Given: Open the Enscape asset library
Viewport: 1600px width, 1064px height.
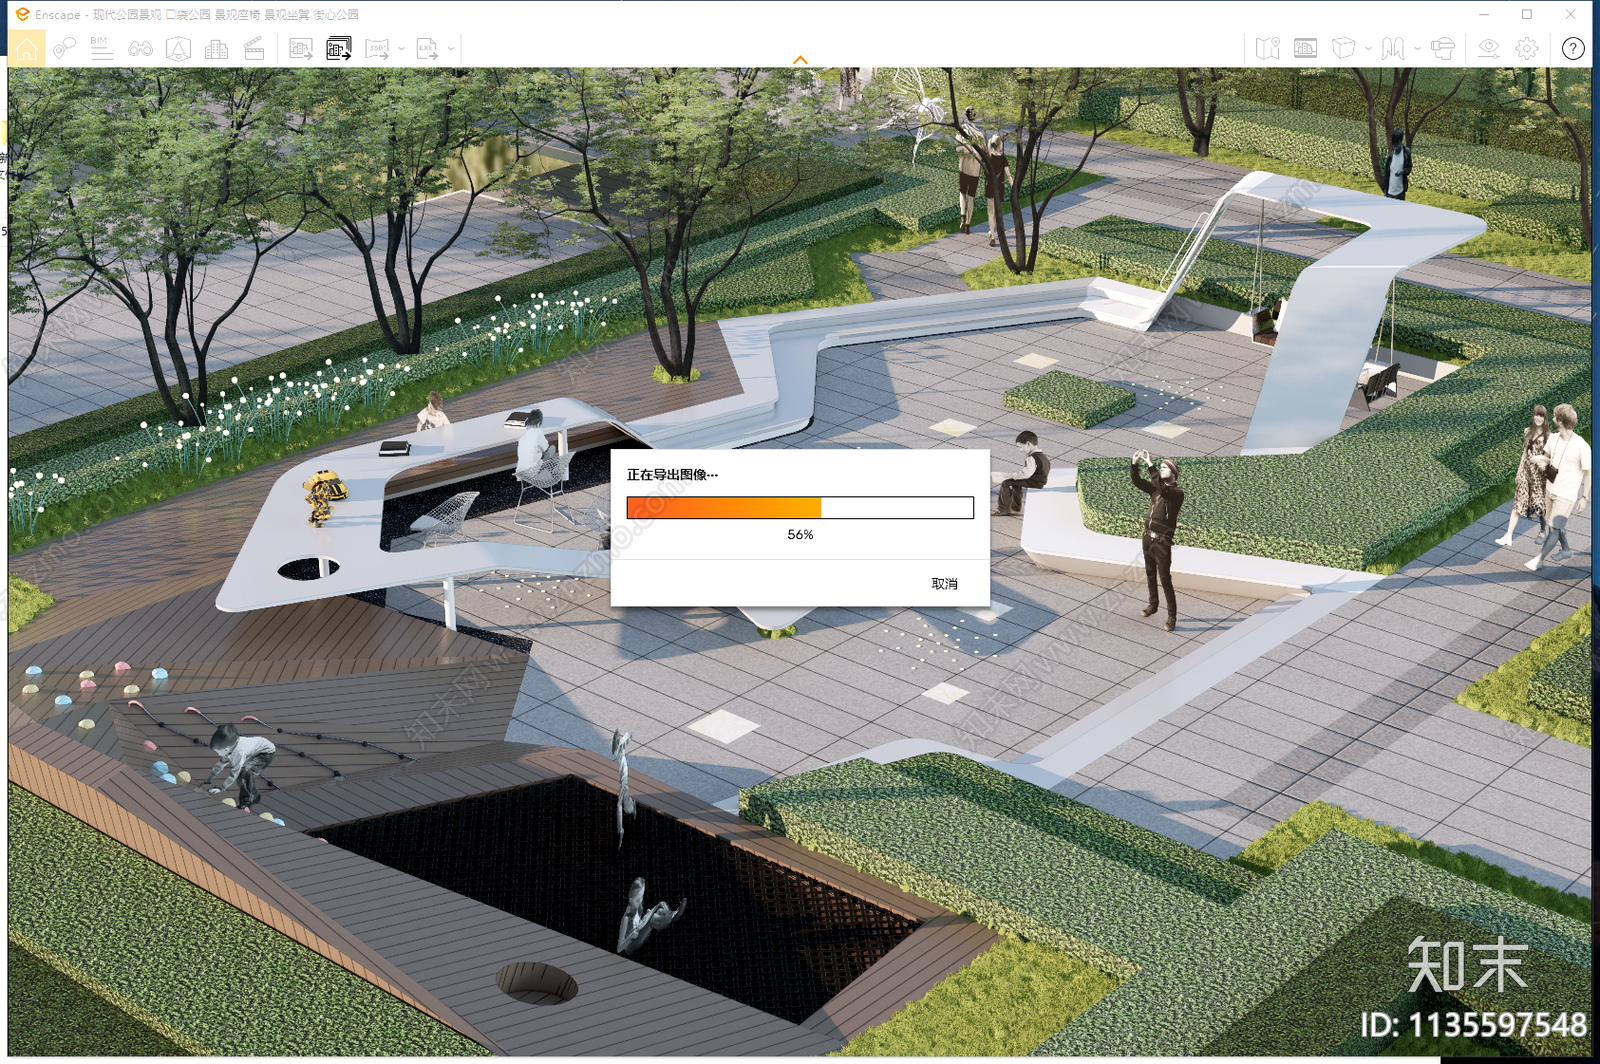Looking at the screenshot, I should (x=178, y=48).
